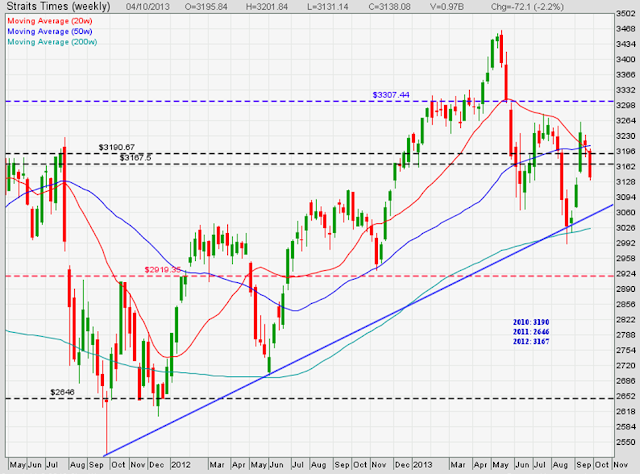Click price axis value "2550"
Image resolution: width=640 pixels, height=474 pixels.
(625, 442)
